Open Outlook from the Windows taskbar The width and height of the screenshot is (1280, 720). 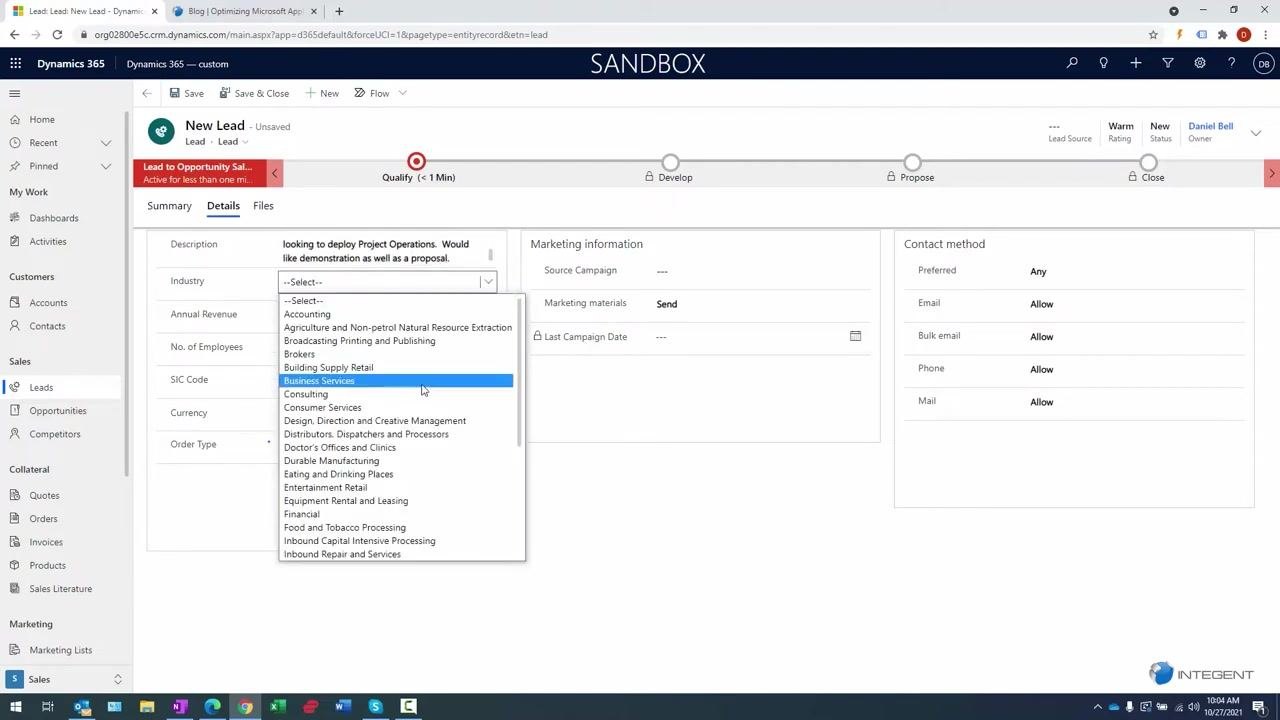click(x=82, y=707)
